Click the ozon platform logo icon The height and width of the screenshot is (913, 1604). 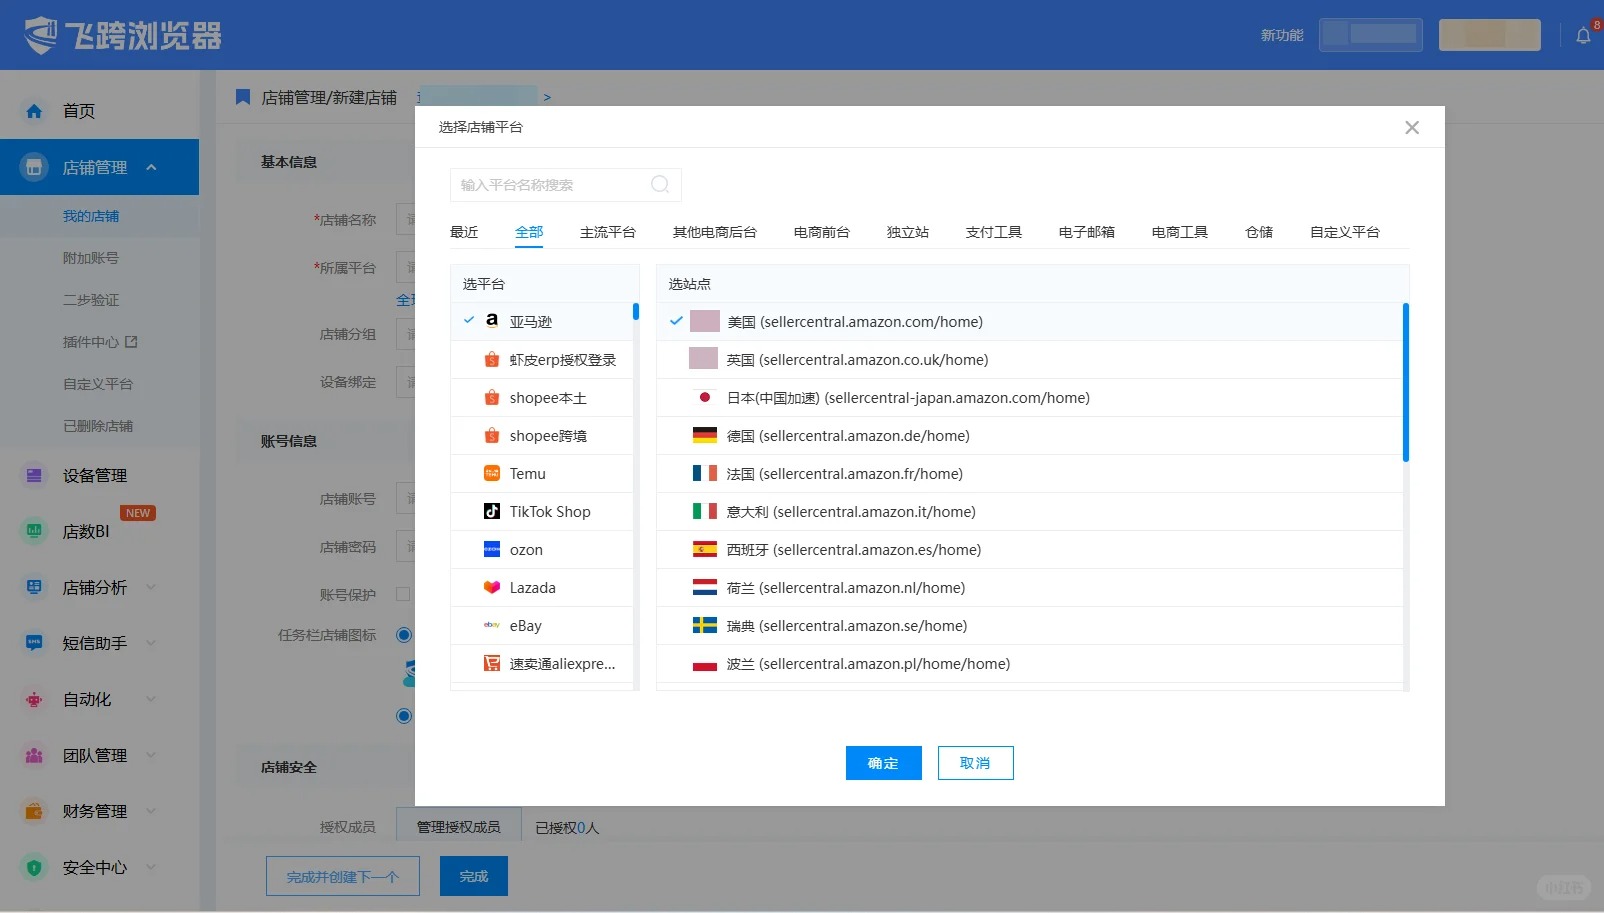pyautogui.click(x=492, y=549)
